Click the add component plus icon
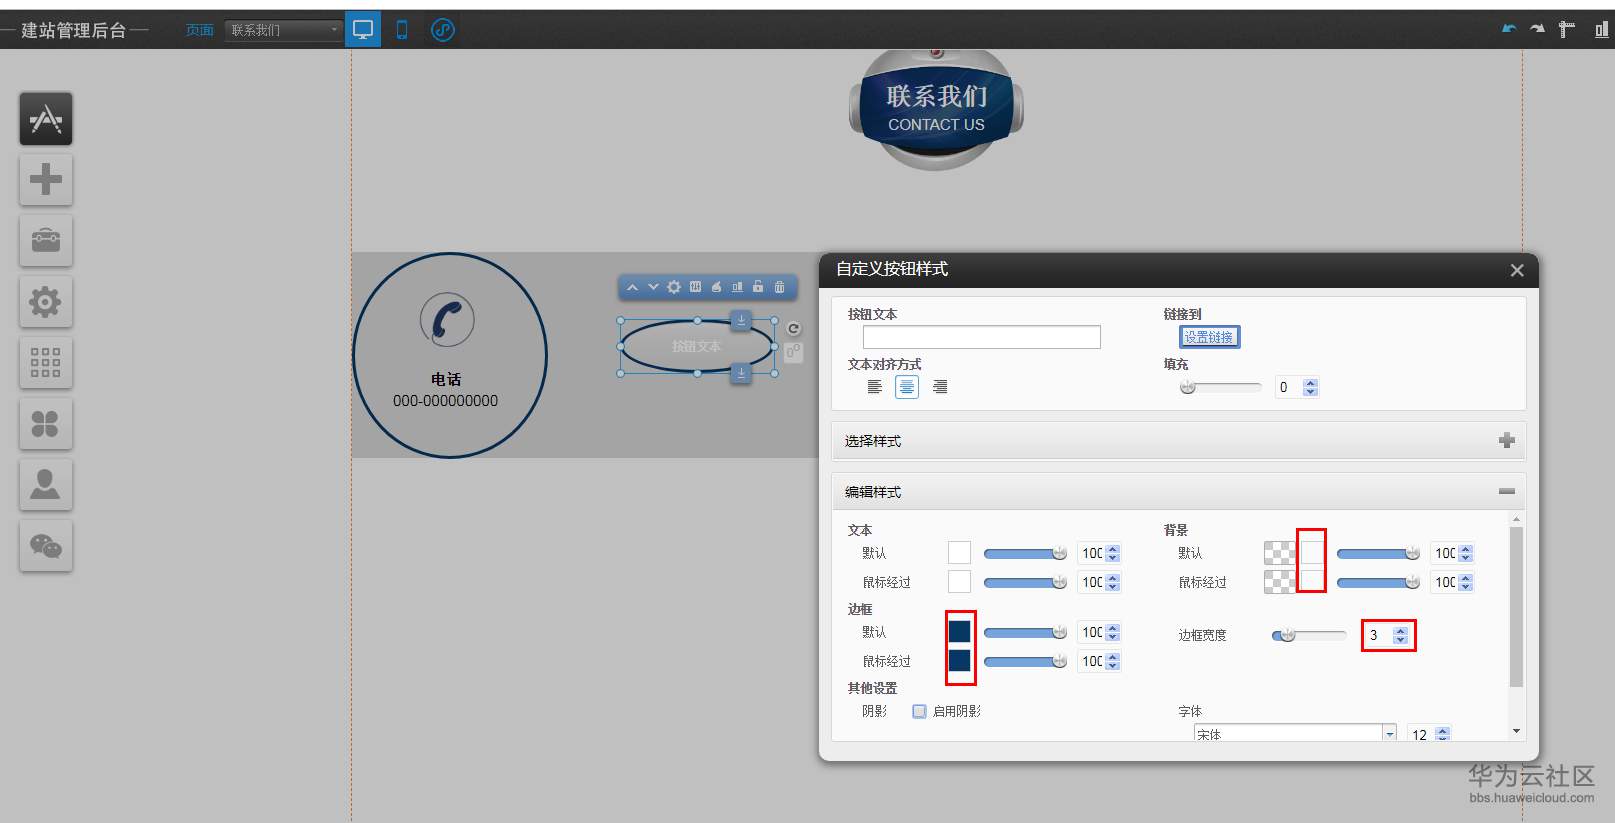 pyautogui.click(x=46, y=180)
